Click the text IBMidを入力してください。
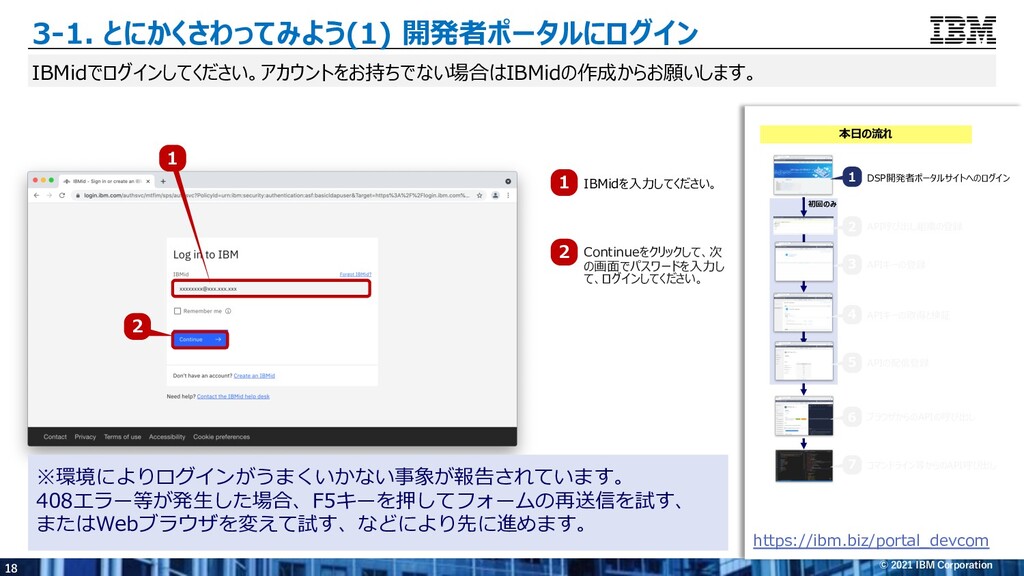Viewport: 1024px width, 576px height. point(649,184)
